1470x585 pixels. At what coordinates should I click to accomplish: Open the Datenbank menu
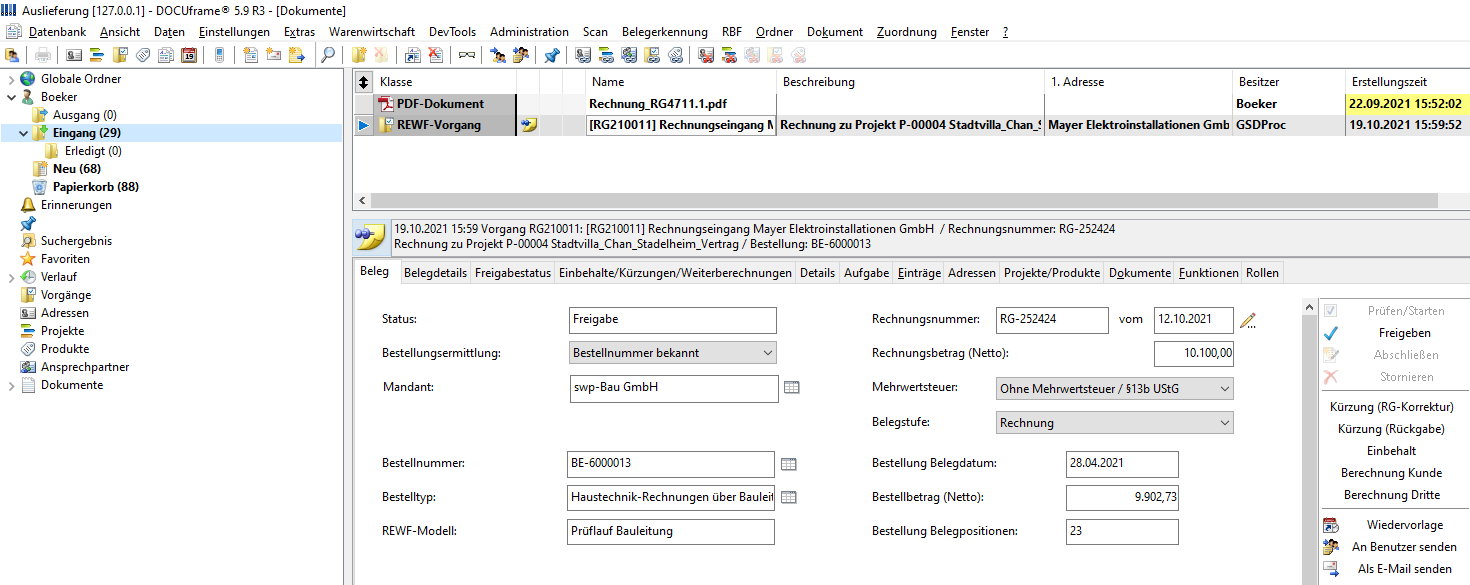(57, 32)
